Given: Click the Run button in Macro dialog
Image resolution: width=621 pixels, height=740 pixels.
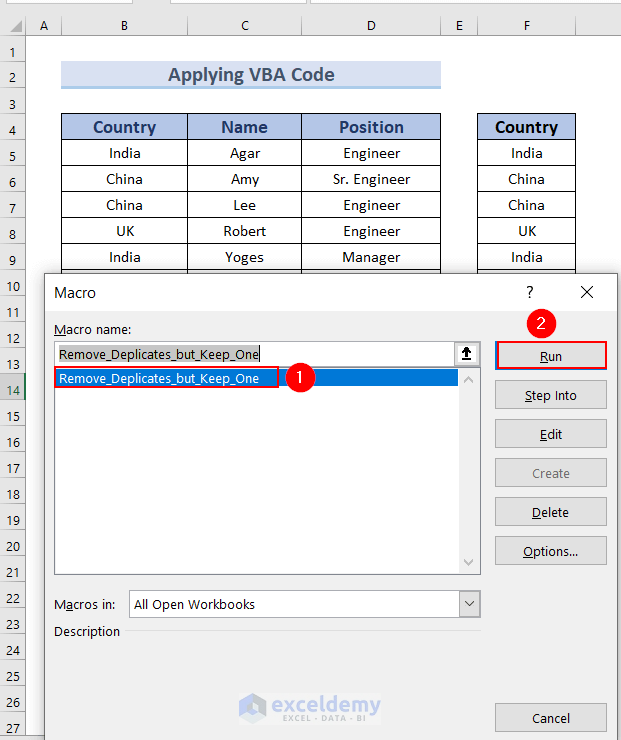Looking at the screenshot, I should 551,356.
